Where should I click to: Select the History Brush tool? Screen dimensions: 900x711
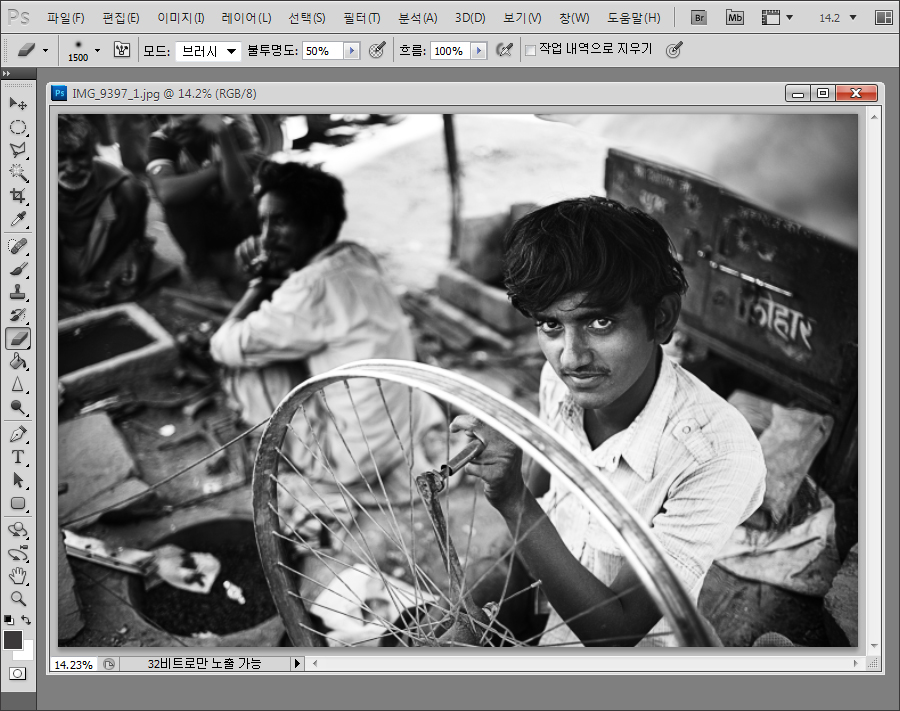pyautogui.click(x=18, y=315)
